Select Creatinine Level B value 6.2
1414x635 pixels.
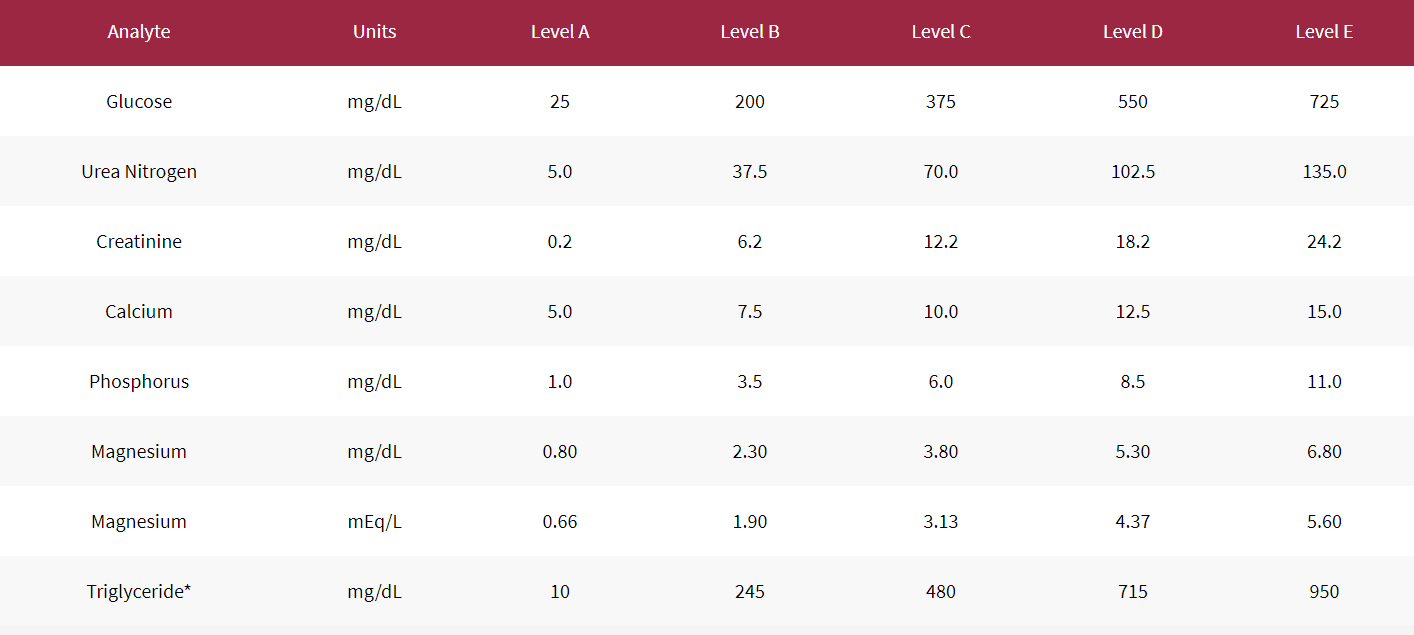pyautogui.click(x=750, y=242)
